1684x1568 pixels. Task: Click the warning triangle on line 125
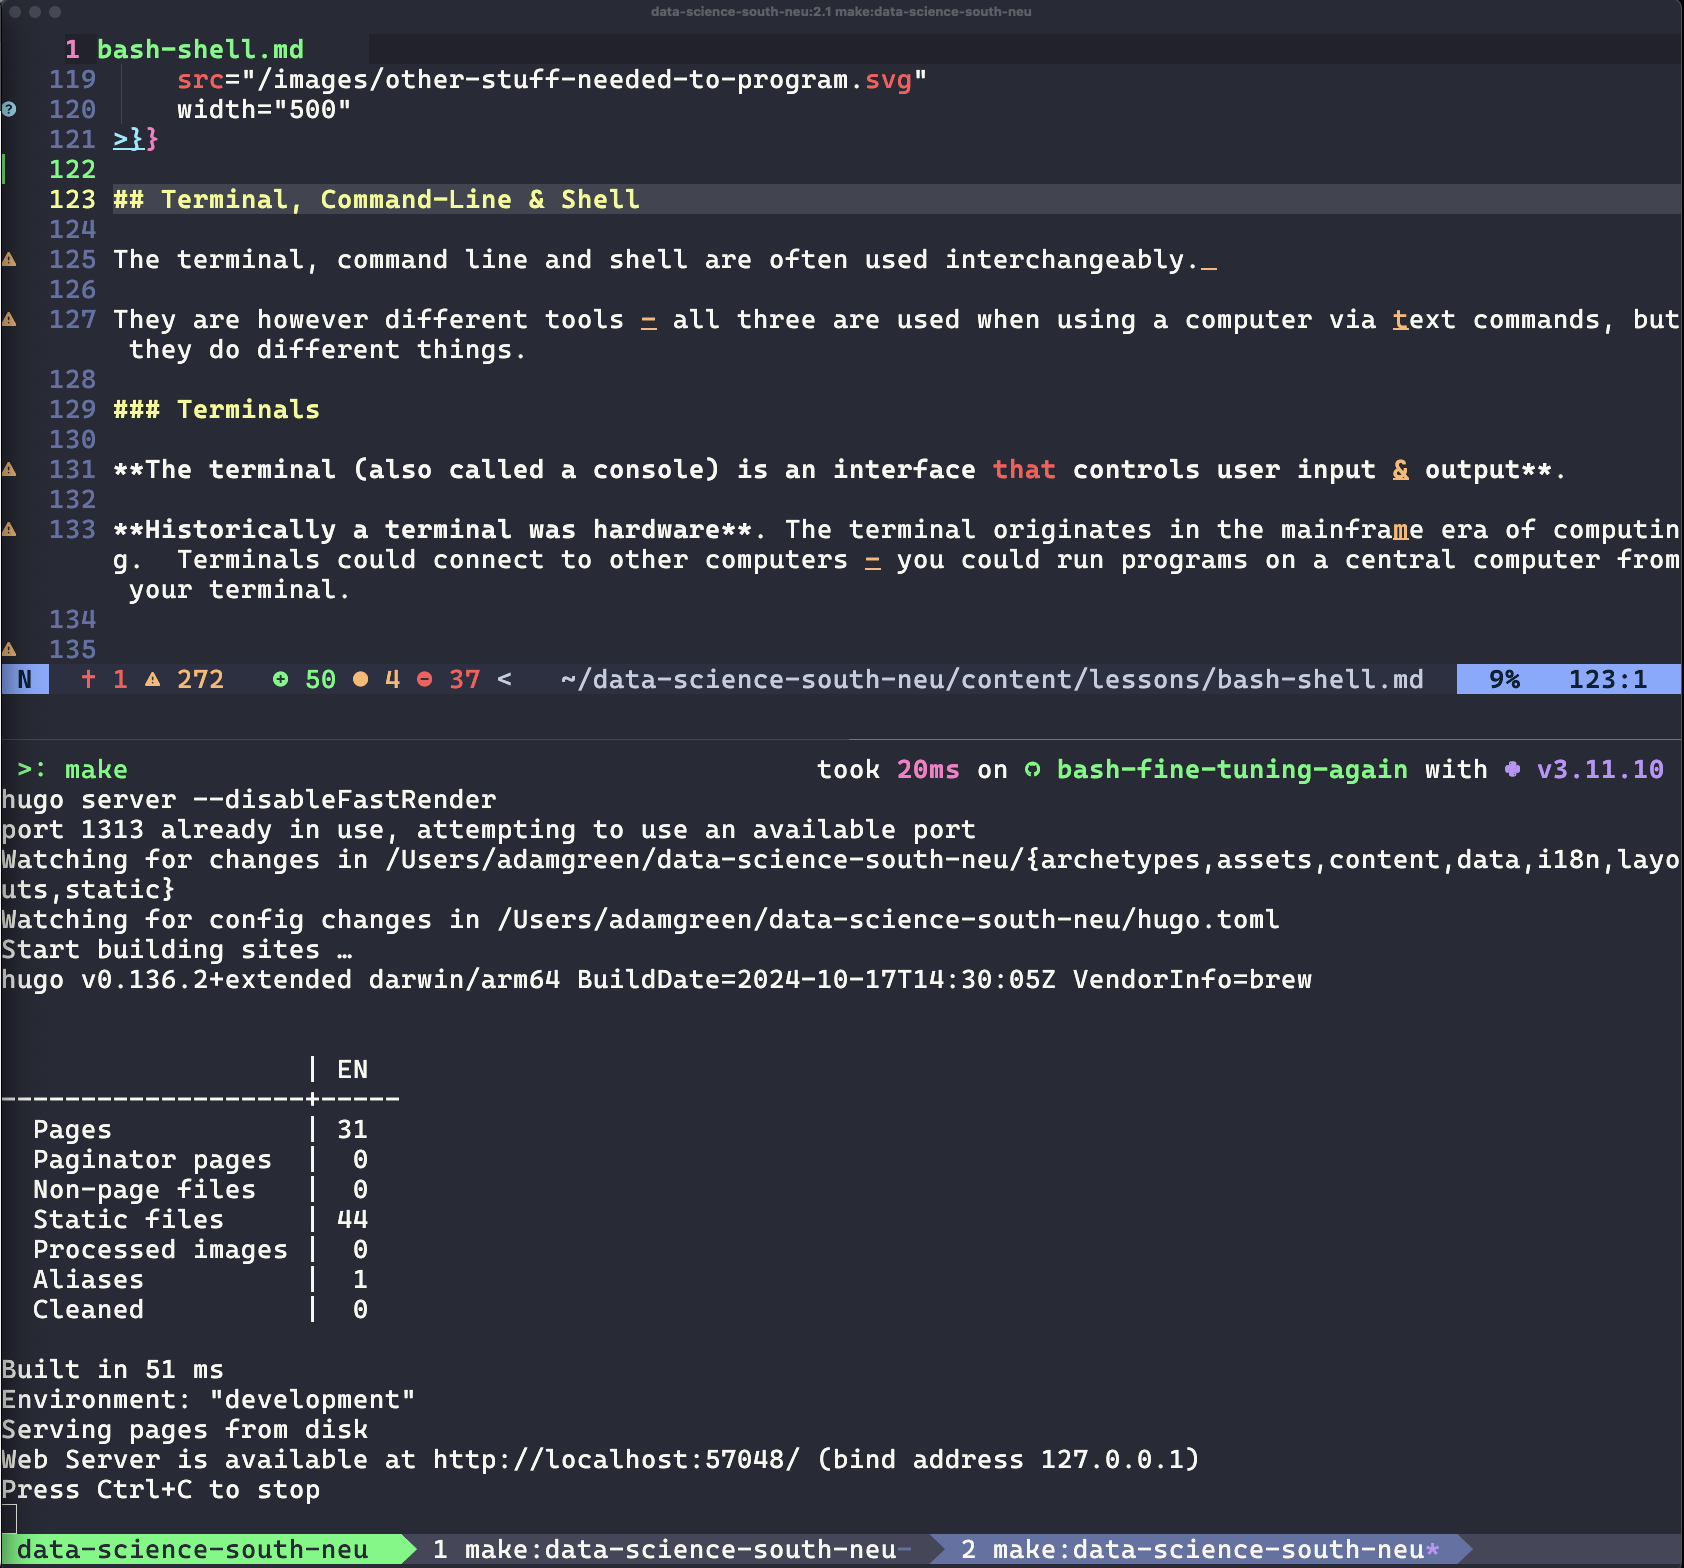pyautogui.click(x=9, y=260)
